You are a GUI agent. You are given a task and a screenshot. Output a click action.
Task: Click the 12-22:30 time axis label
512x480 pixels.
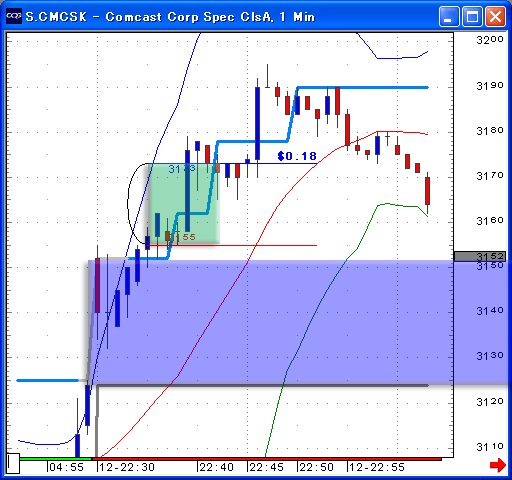(127, 467)
